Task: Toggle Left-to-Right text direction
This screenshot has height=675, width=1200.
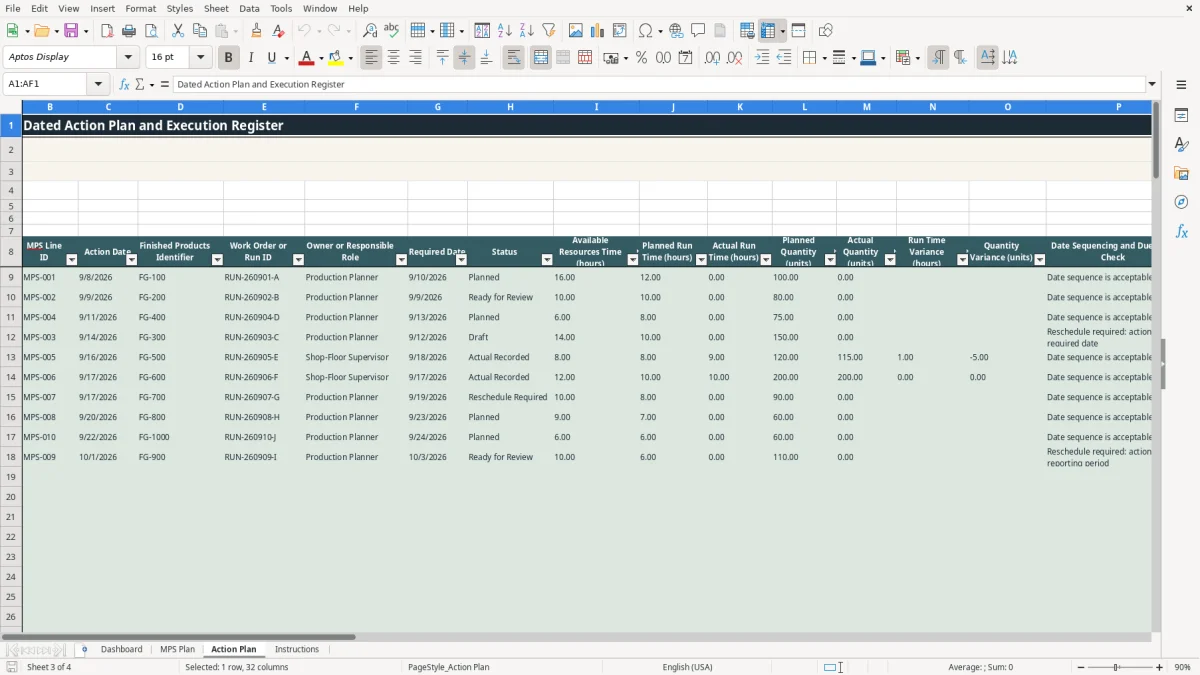Action: pyautogui.click(x=938, y=58)
